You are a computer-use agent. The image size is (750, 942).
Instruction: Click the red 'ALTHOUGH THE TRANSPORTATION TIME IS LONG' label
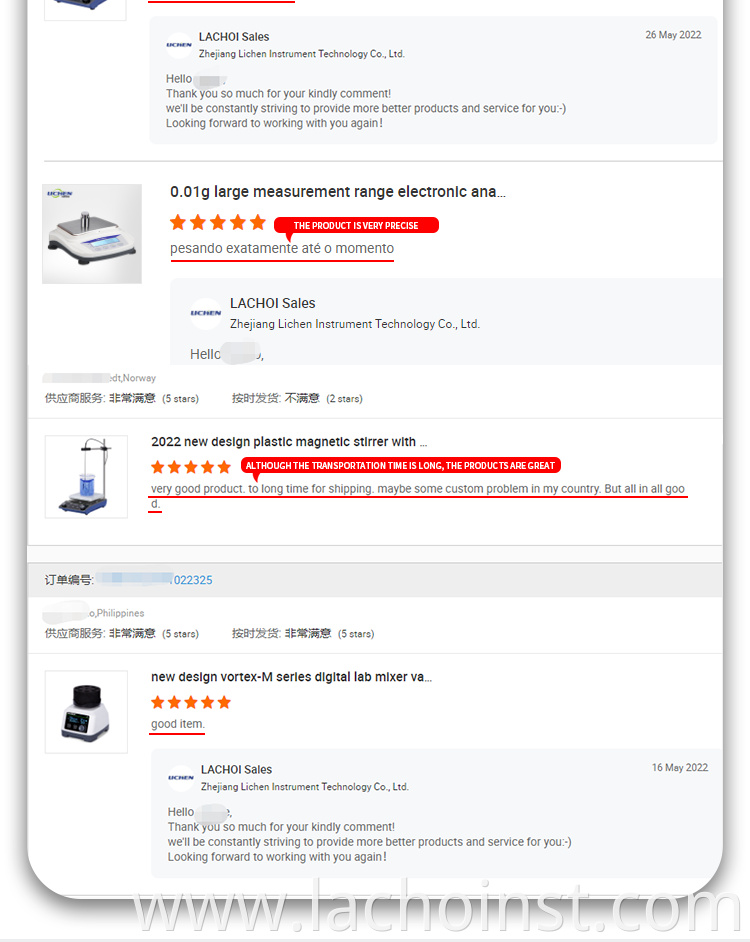coord(400,466)
